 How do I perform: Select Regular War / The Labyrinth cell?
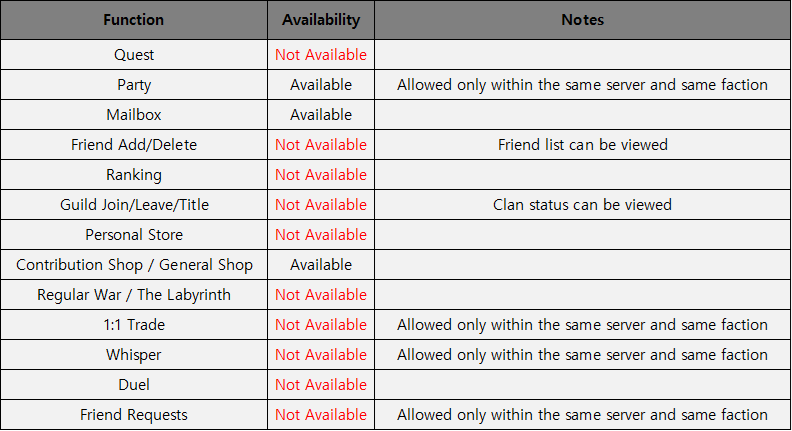pos(134,295)
